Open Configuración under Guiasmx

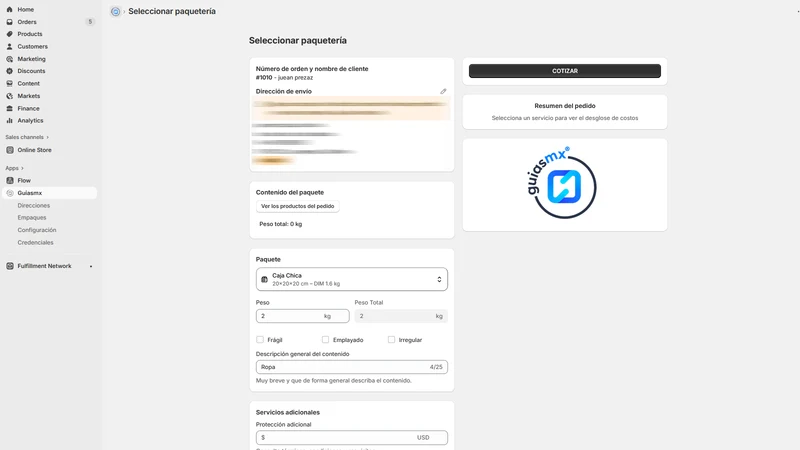click(x=37, y=230)
